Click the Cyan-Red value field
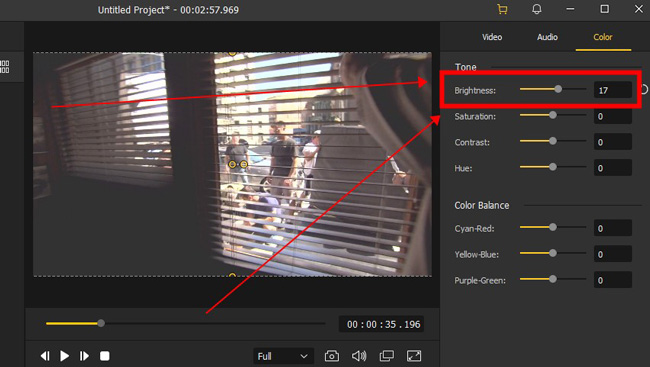Image resolution: width=650 pixels, height=367 pixels. [x=613, y=228]
